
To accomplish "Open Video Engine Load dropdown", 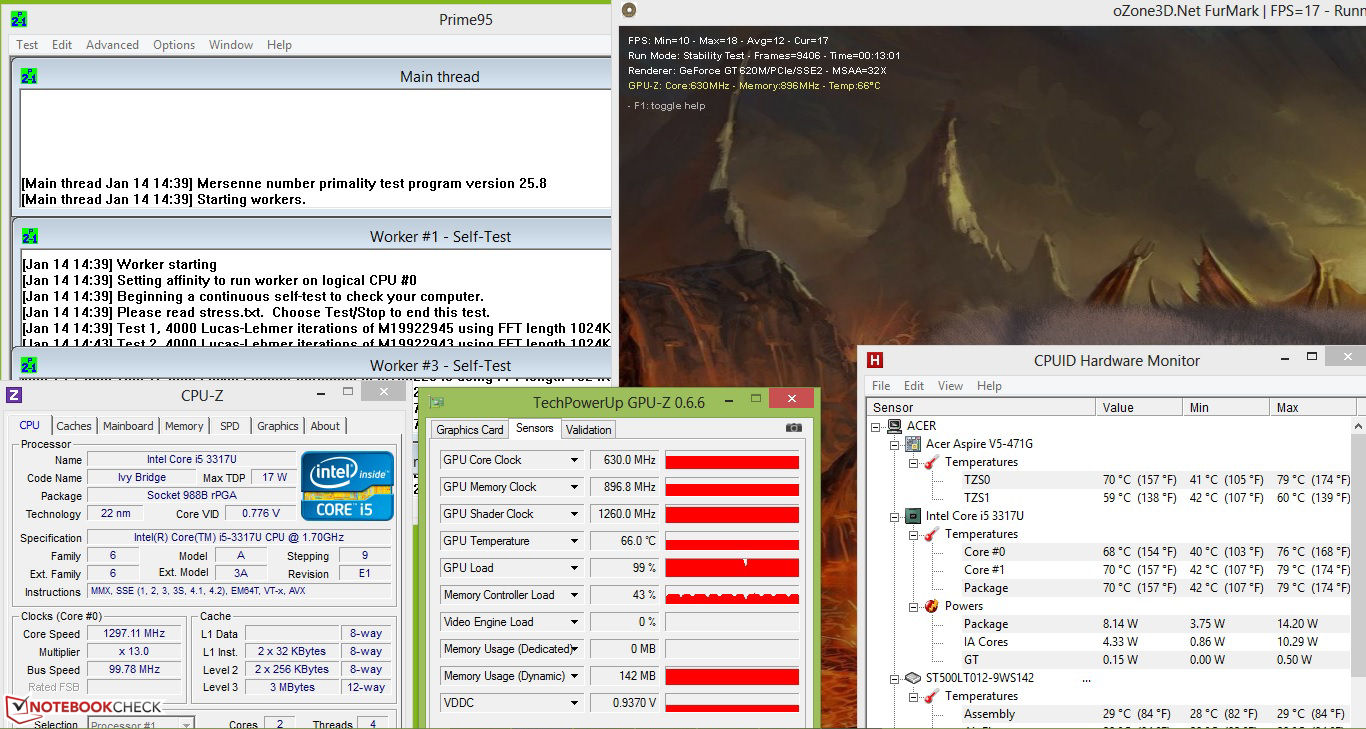I will pyautogui.click(x=574, y=622).
